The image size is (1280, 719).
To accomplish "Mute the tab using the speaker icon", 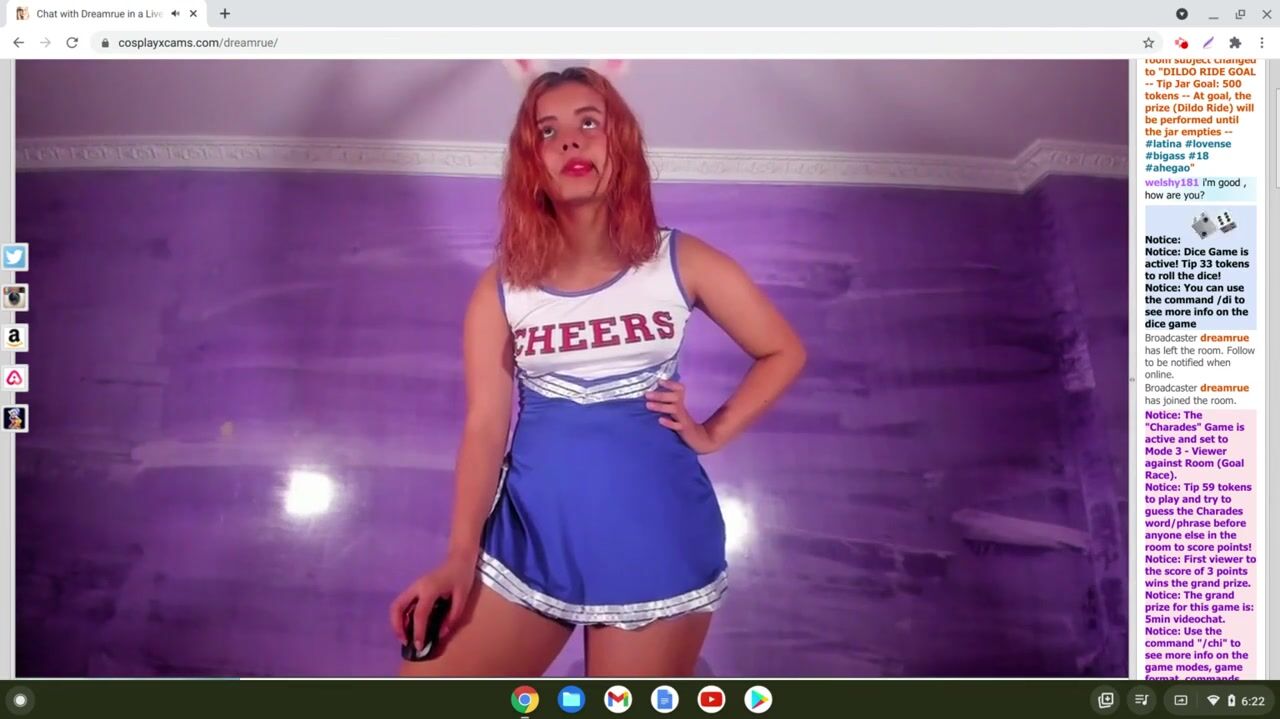I will (175, 14).
